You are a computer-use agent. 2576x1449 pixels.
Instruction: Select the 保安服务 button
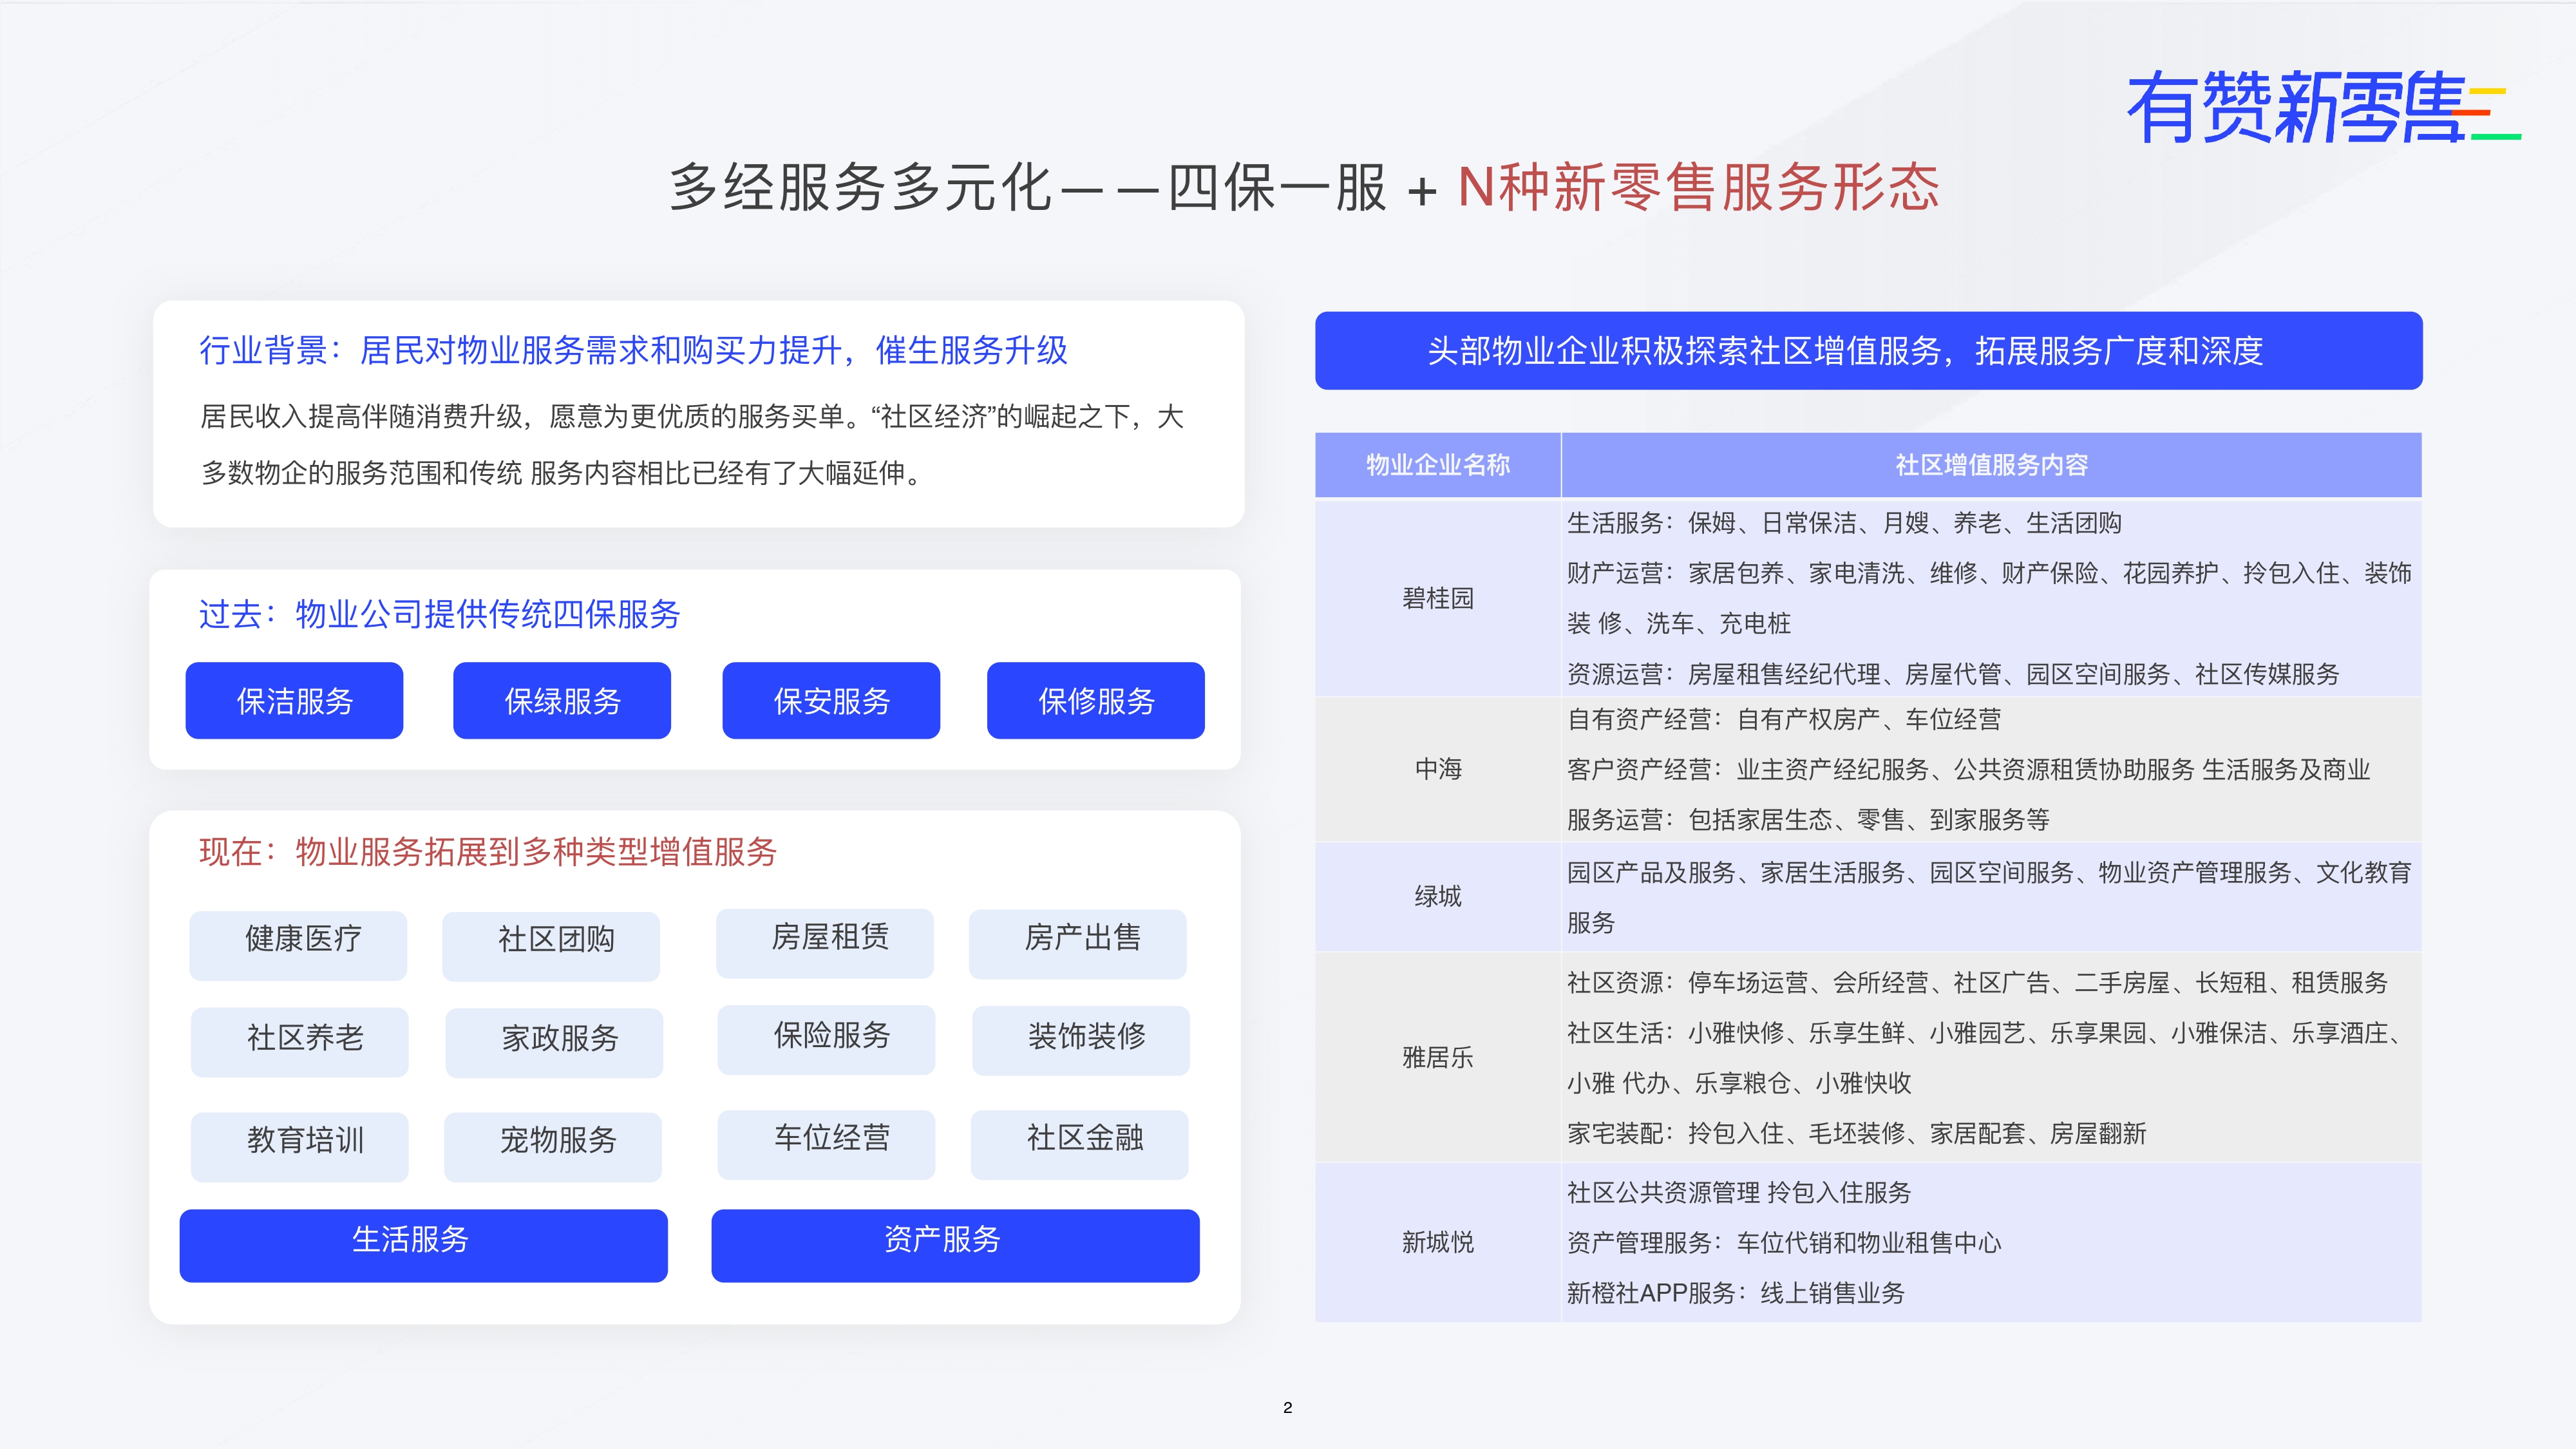tap(831, 700)
